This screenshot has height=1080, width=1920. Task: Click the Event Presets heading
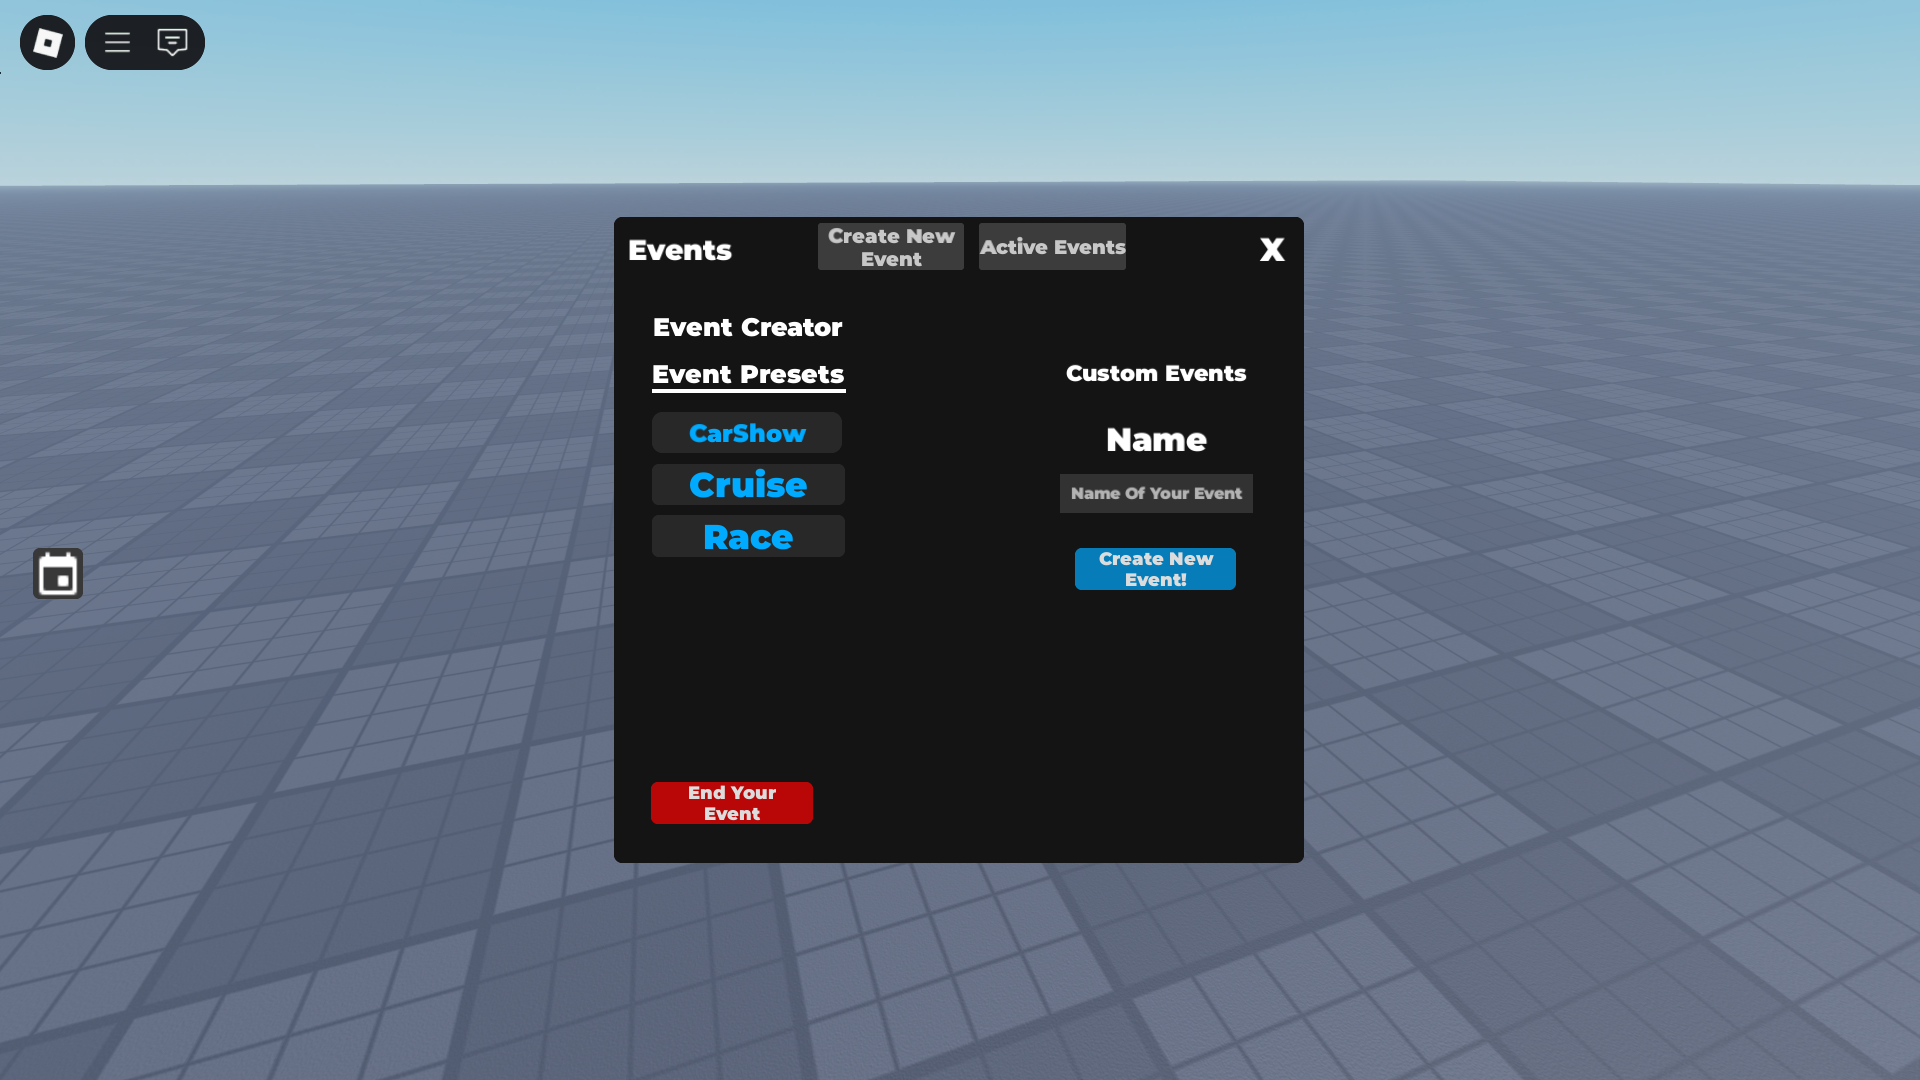[x=748, y=374]
